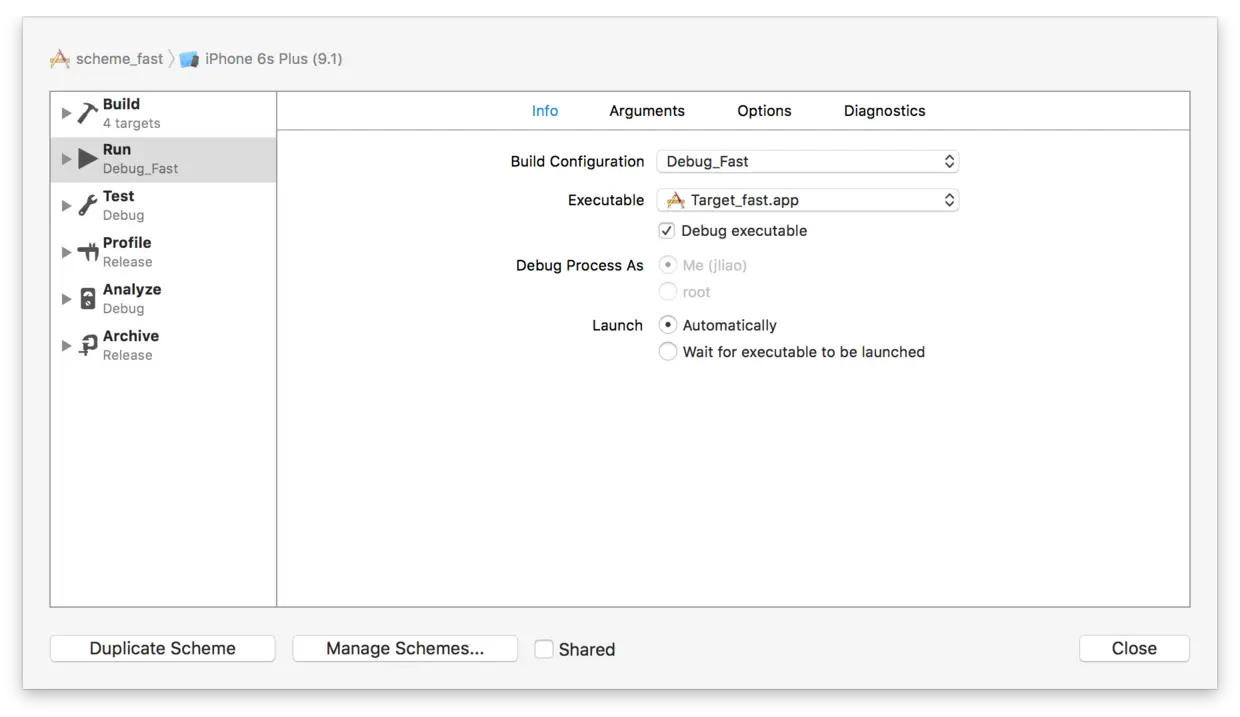The image size is (1240, 717).
Task: Click the Analyze icon in sidebar
Action: [88, 299]
